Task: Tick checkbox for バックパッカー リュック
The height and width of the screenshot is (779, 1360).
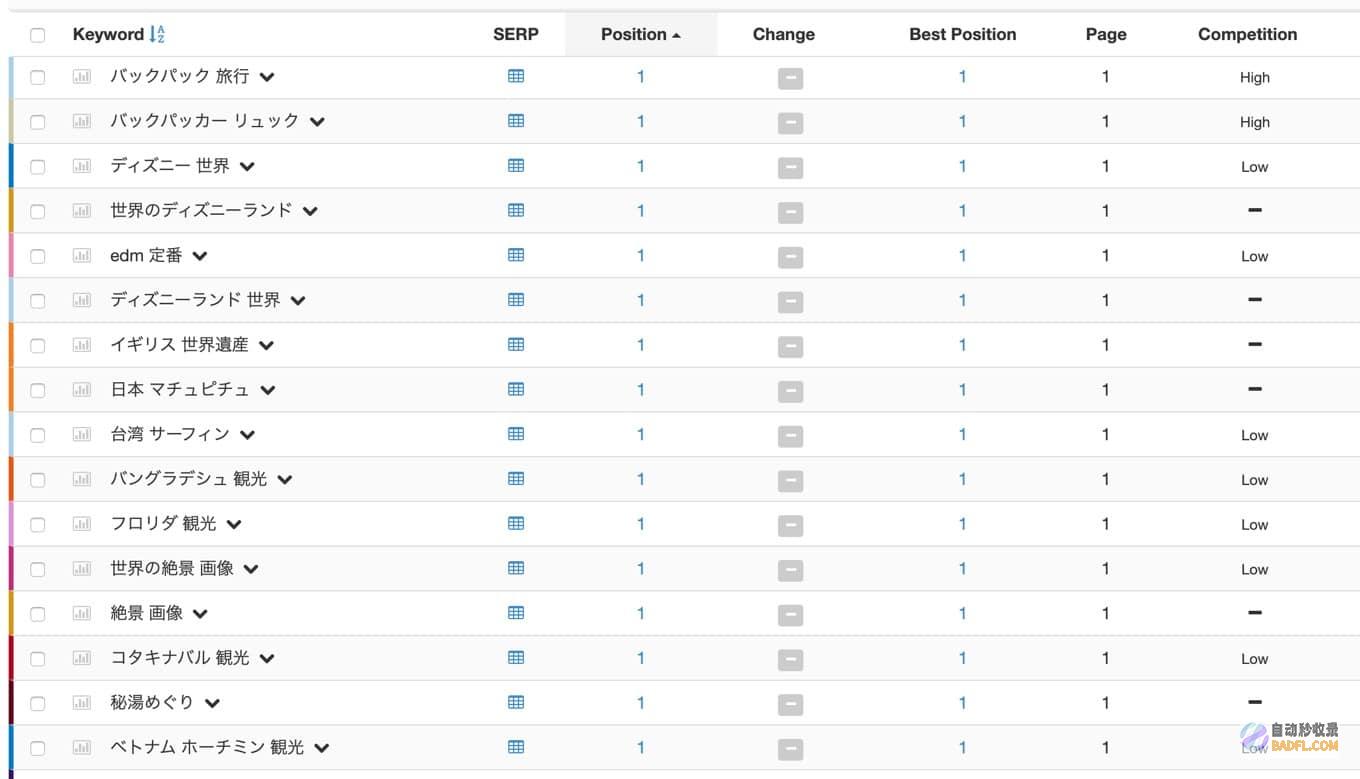Action: click(x=38, y=122)
